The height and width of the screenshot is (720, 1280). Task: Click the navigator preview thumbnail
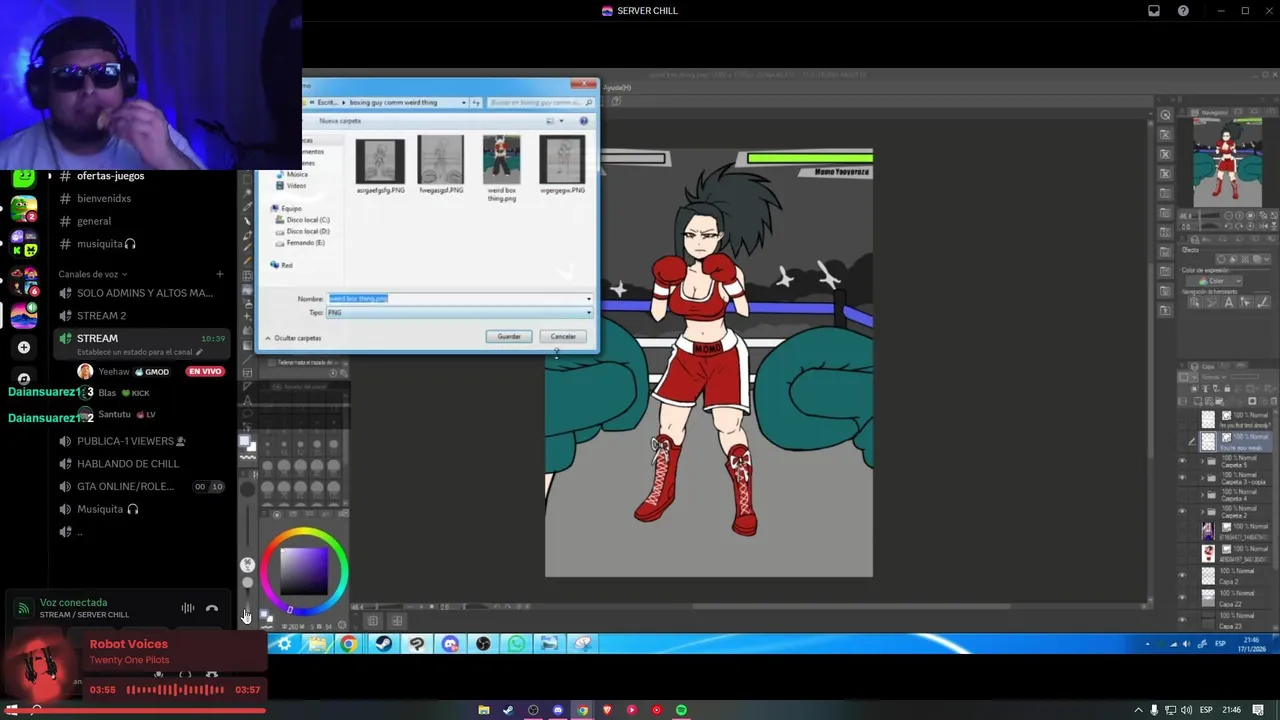(x=1227, y=163)
